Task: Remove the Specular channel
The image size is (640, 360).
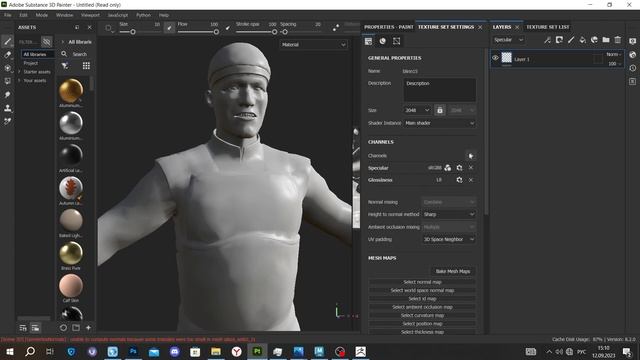Action: [471, 168]
